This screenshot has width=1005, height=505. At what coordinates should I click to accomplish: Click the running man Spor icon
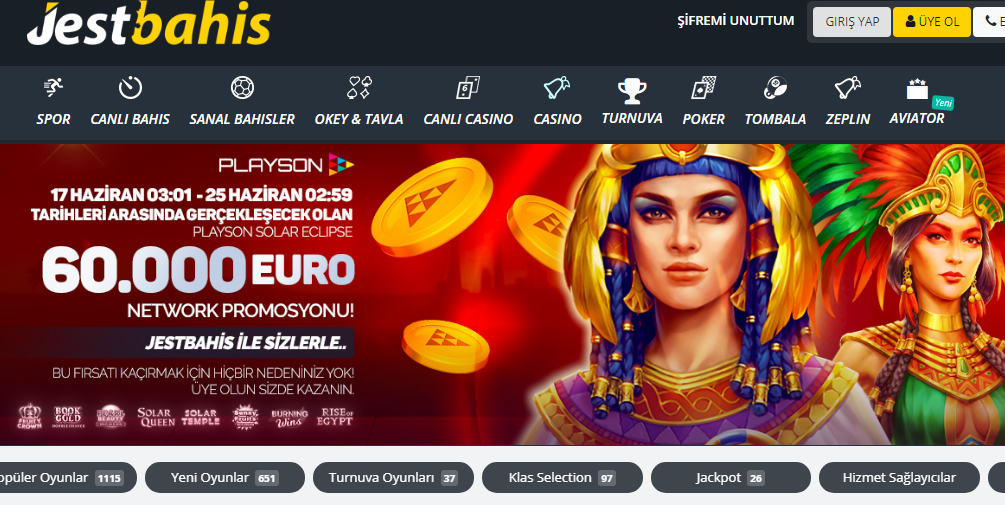pos(54,87)
